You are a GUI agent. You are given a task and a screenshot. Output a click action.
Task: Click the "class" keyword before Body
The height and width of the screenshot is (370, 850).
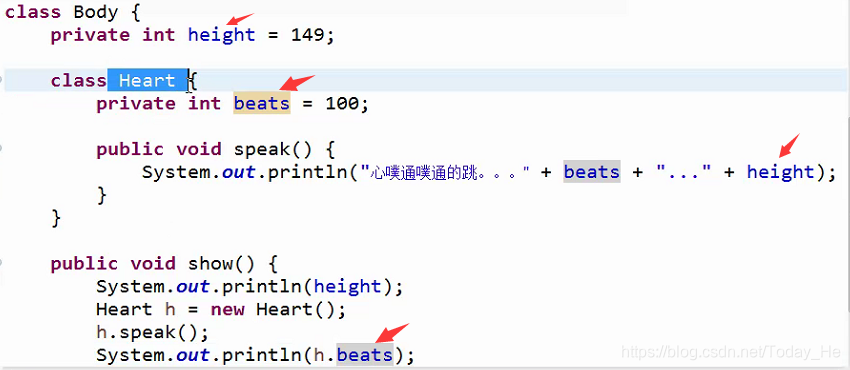point(33,12)
